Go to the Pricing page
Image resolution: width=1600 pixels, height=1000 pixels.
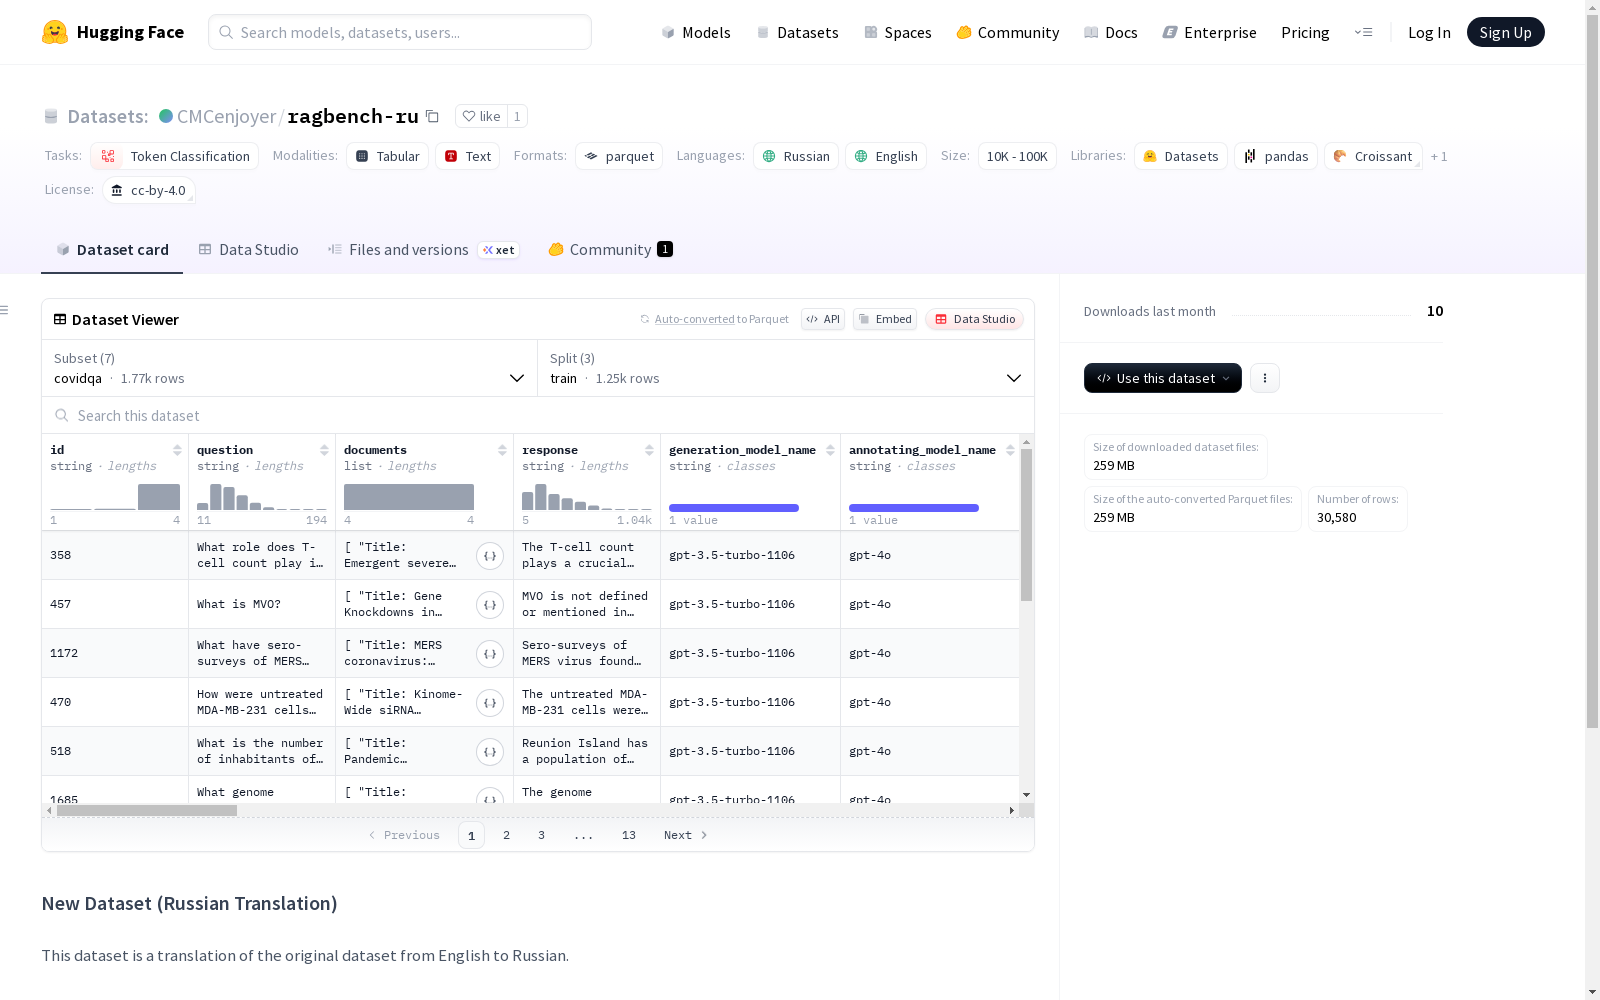pyautogui.click(x=1305, y=33)
